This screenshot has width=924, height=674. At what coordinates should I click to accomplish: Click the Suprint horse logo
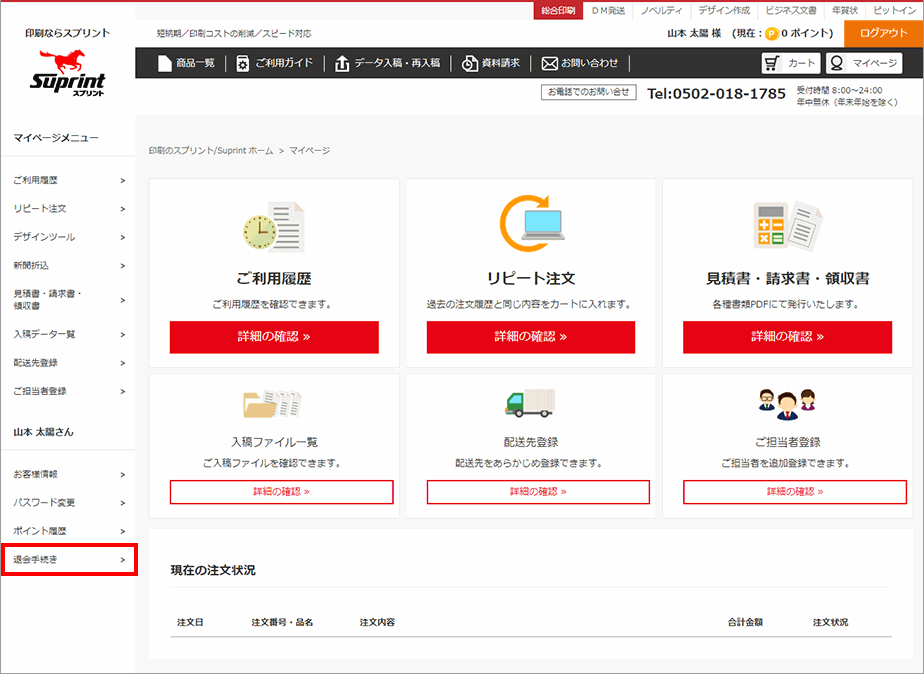coord(67,73)
